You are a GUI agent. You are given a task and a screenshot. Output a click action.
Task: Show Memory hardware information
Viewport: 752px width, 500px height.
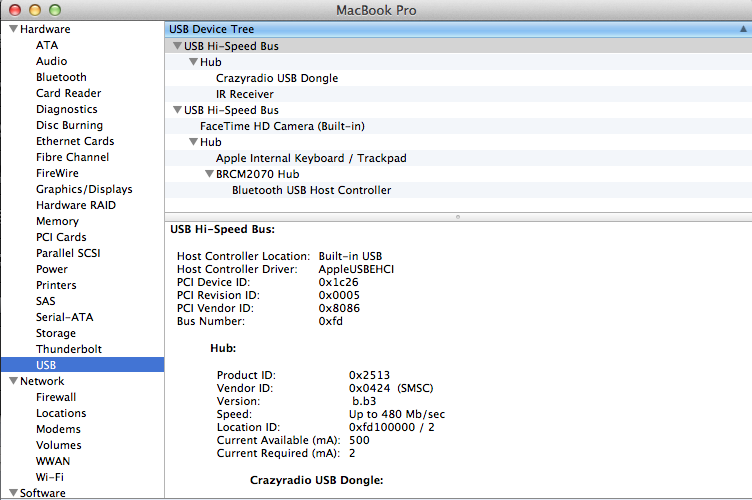point(57,221)
